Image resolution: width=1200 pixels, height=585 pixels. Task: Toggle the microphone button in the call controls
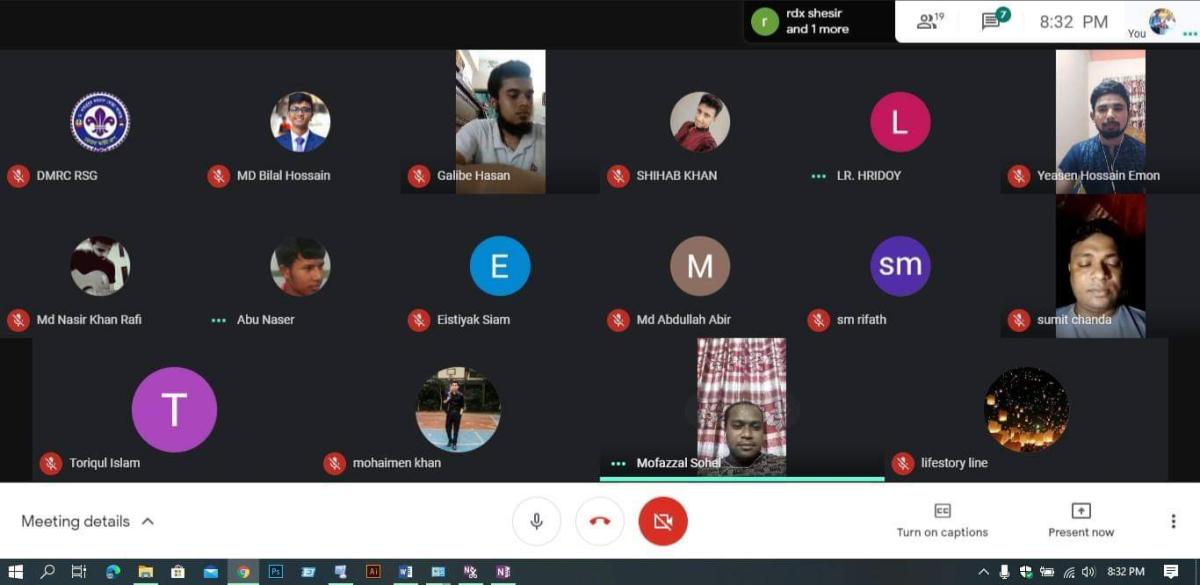pyautogui.click(x=536, y=521)
